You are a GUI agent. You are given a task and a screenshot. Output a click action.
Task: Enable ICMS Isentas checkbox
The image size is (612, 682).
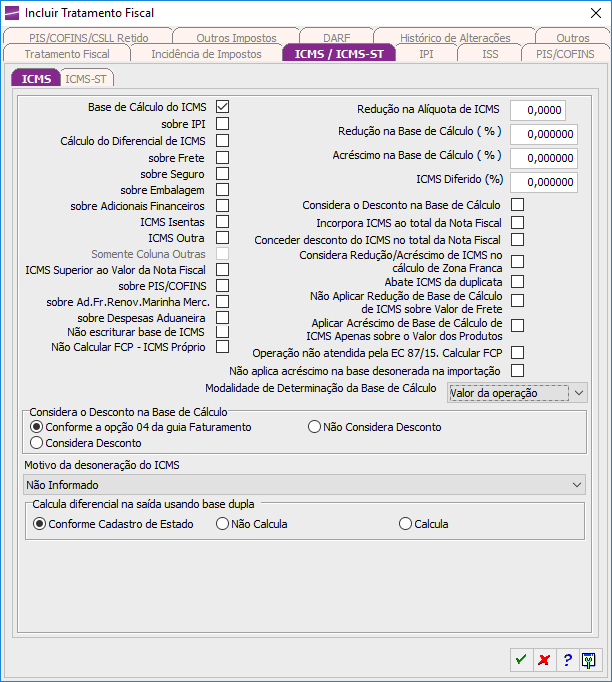click(x=222, y=222)
